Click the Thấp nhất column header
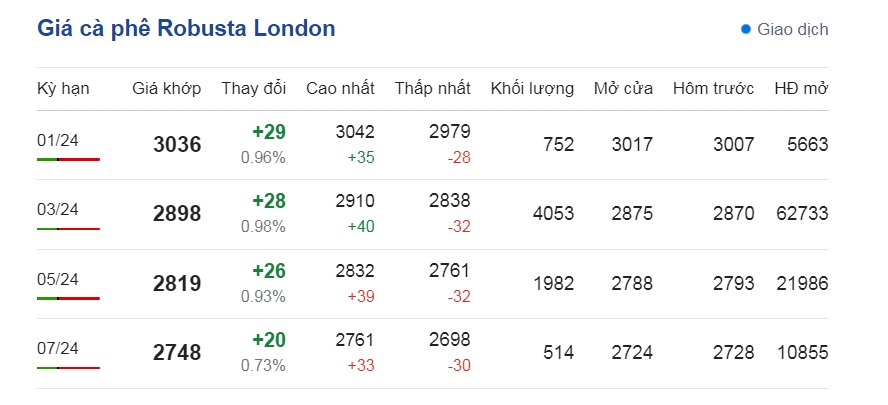 point(433,88)
